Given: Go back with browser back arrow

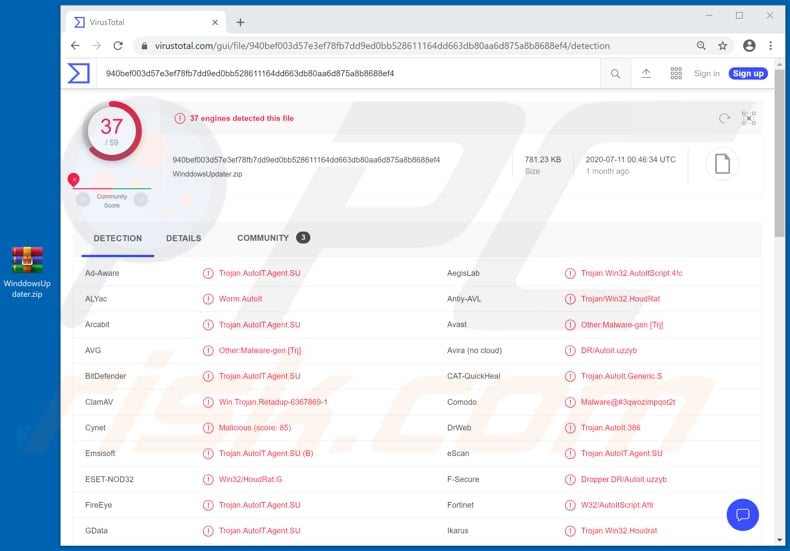Looking at the screenshot, I should (75, 46).
